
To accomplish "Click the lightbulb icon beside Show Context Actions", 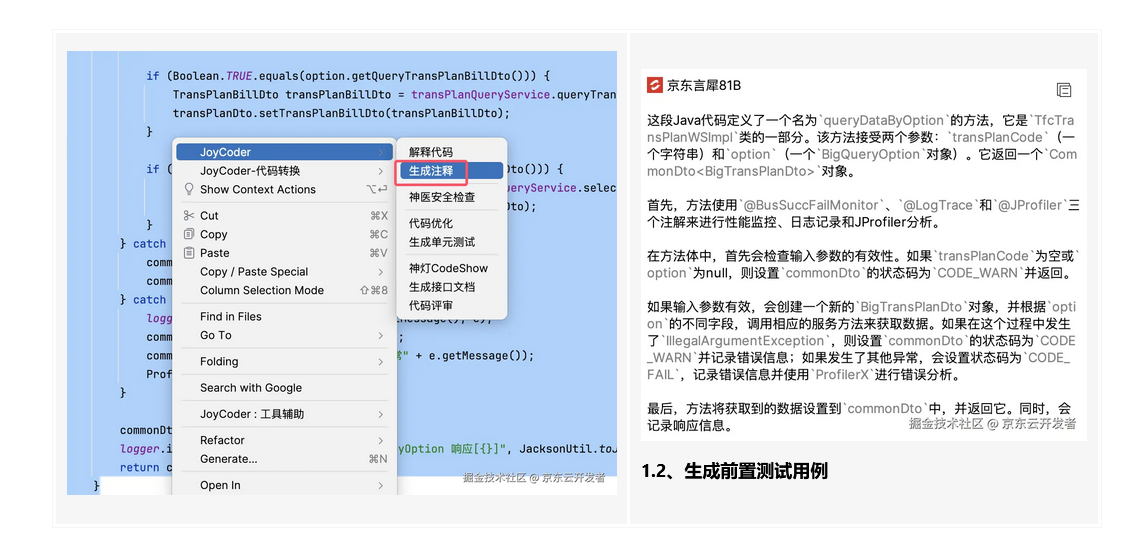I will point(189,189).
